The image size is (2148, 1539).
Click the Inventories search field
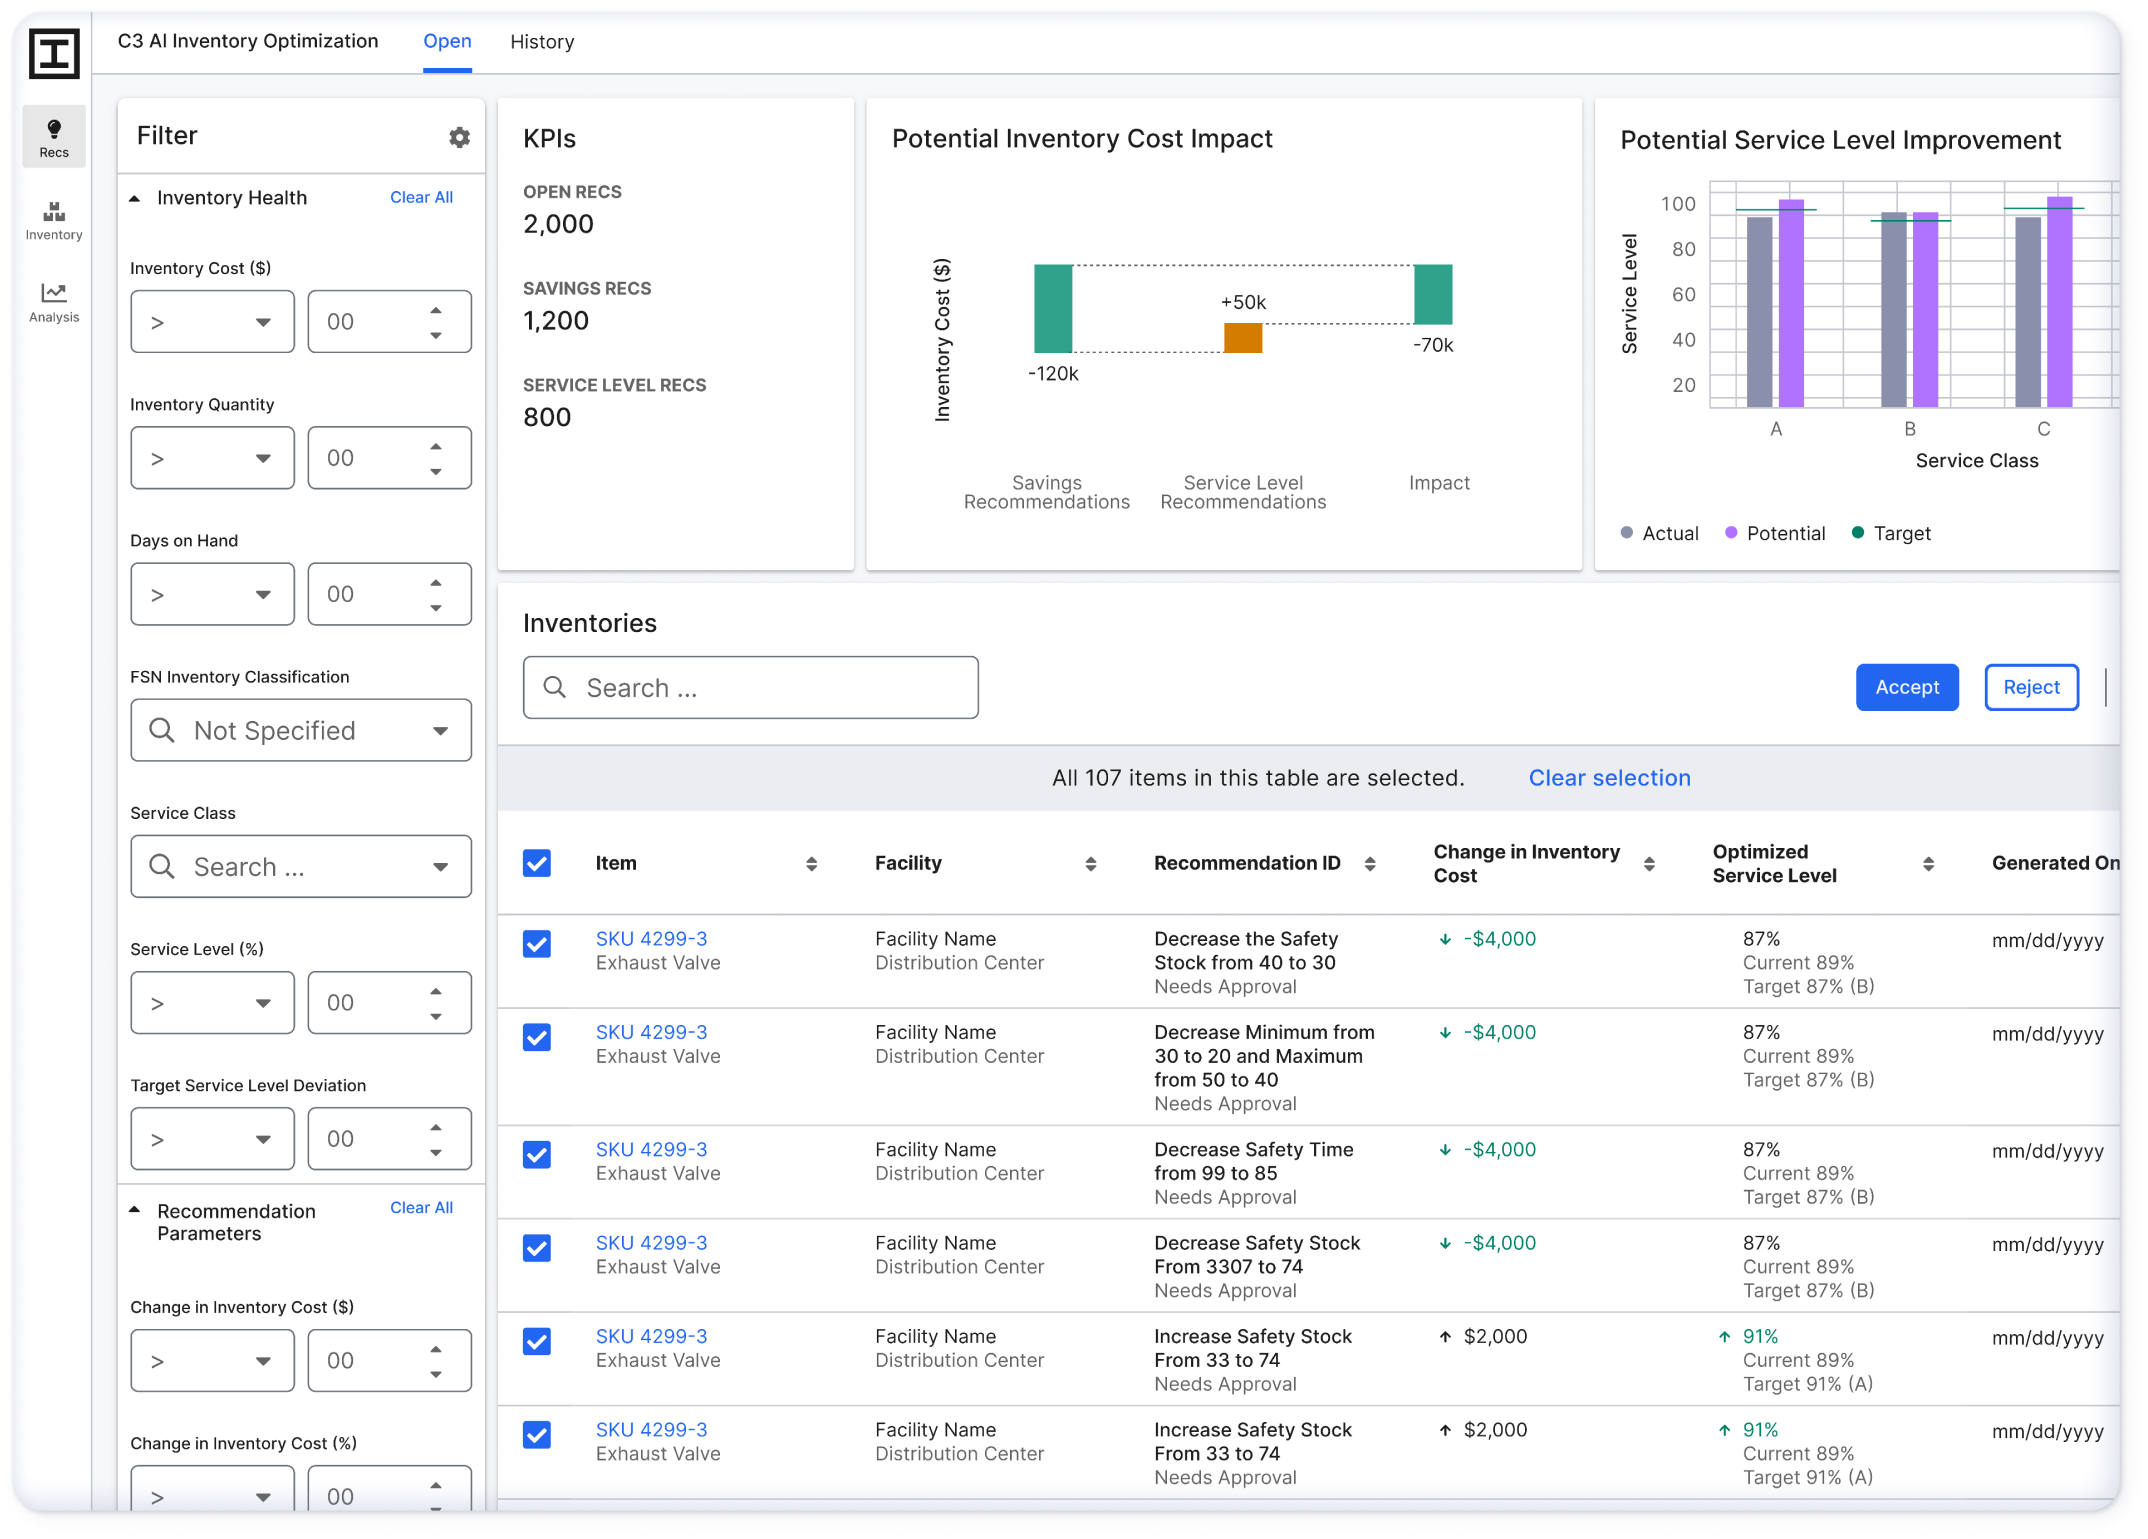[751, 688]
